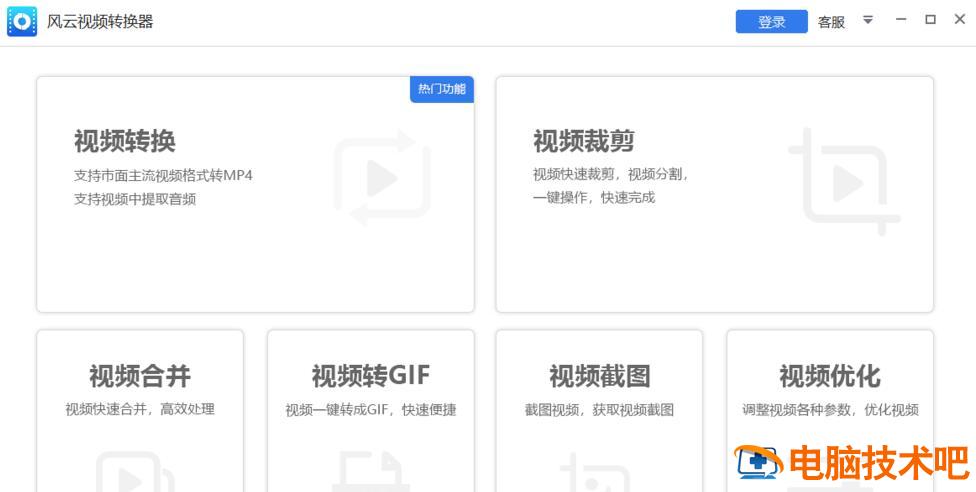This screenshot has height=492, width=976.
Task: Open the 视频合并 feature card
Action: 140,411
